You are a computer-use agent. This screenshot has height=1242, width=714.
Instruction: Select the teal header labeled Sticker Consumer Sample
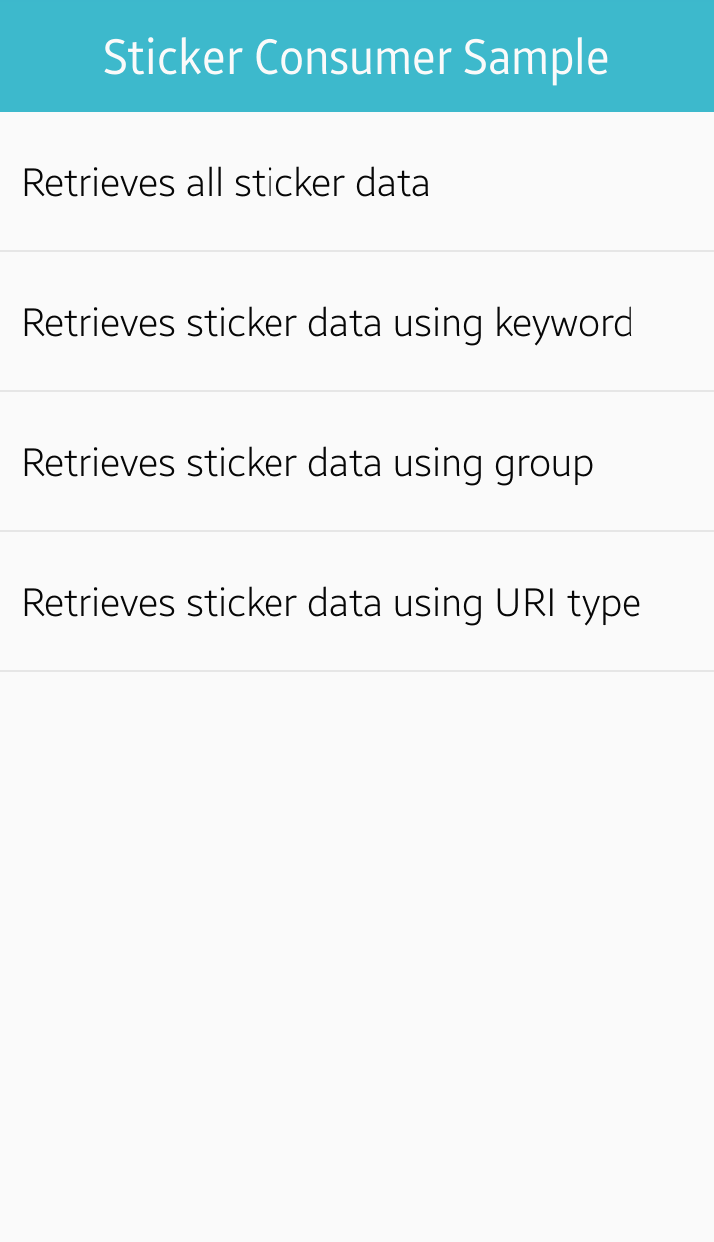[356, 57]
